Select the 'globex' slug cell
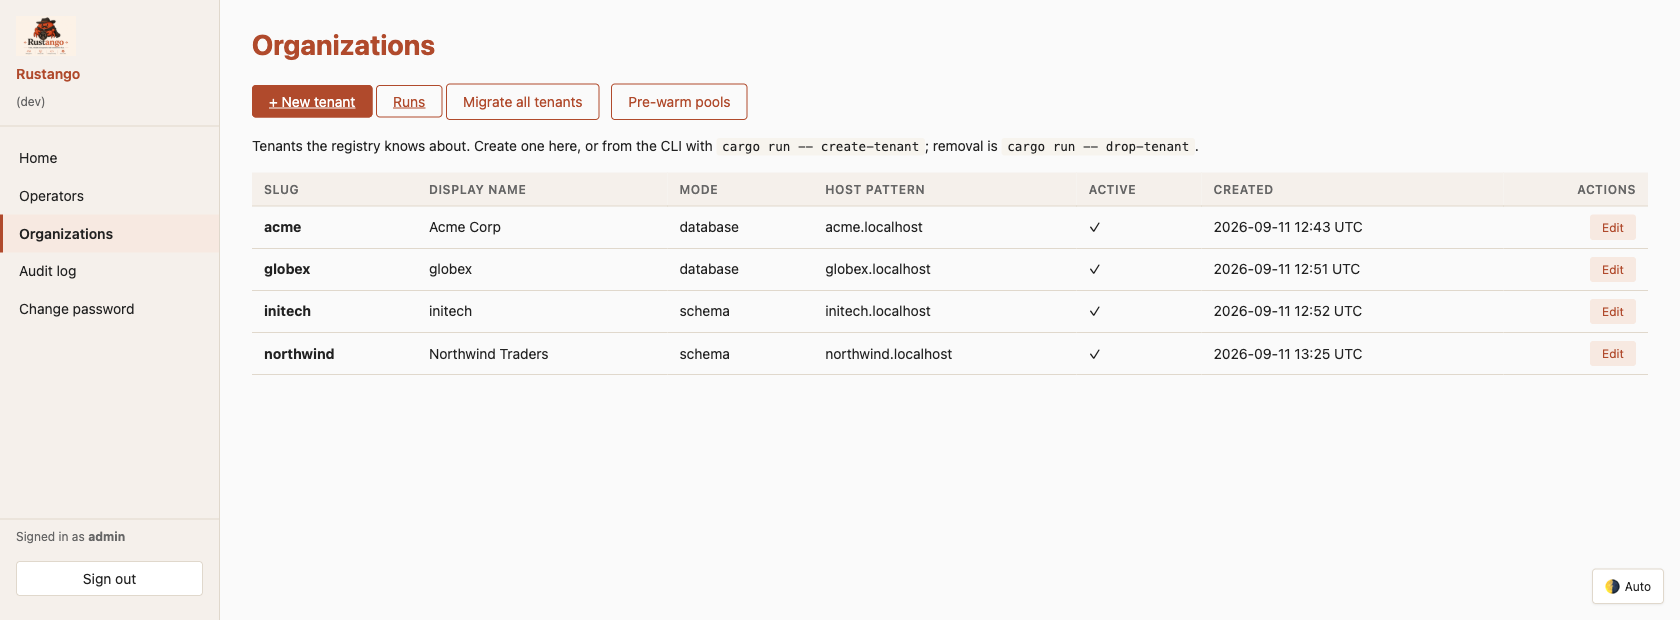The height and width of the screenshot is (620, 1680). pos(287,269)
